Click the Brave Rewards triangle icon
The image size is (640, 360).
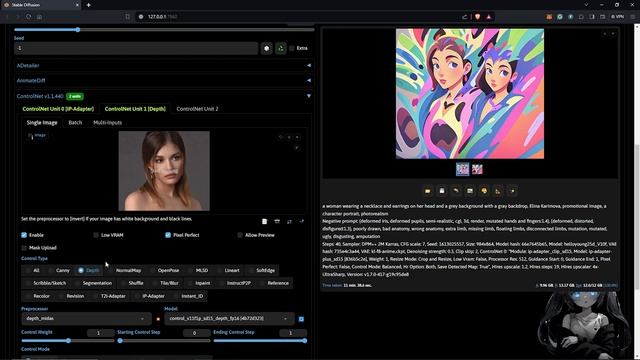point(489,17)
